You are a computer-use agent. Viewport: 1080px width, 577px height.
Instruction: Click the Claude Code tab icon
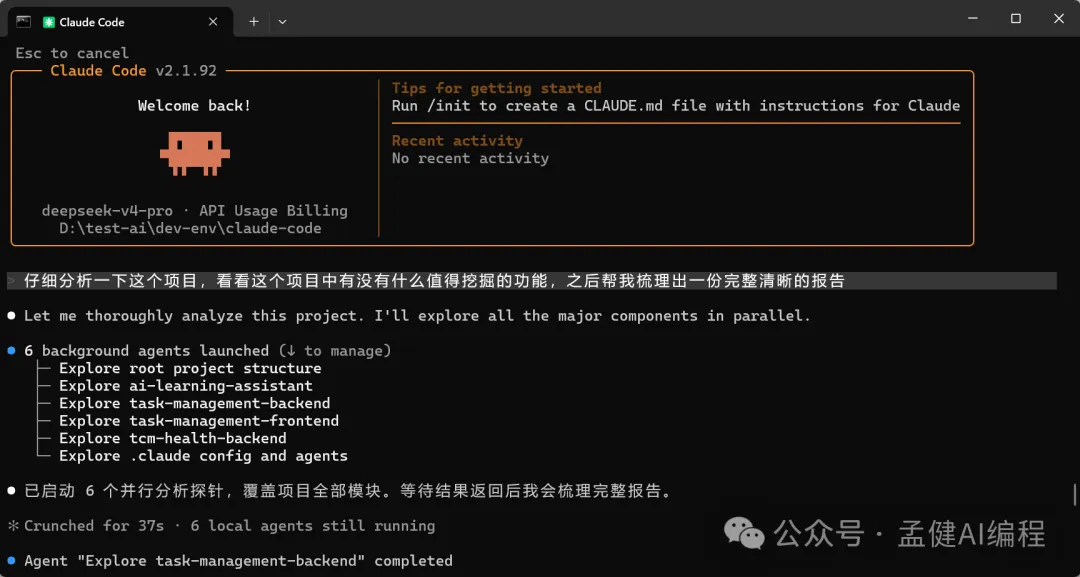(x=49, y=21)
